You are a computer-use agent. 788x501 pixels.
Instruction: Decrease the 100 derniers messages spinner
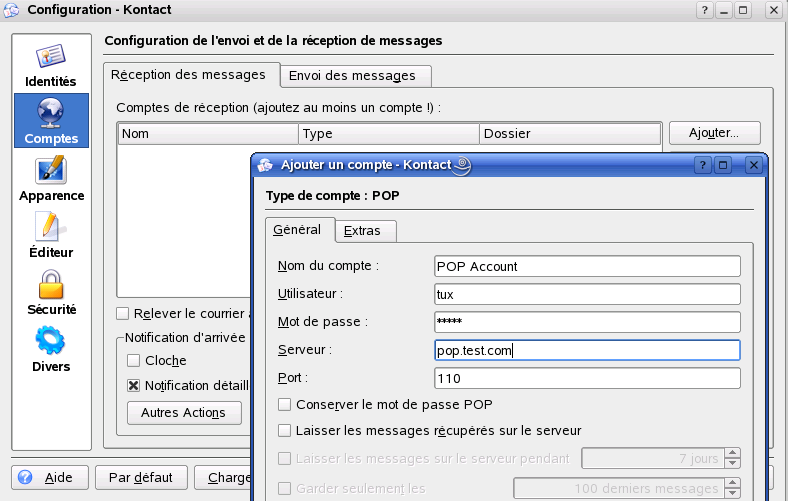point(732,493)
